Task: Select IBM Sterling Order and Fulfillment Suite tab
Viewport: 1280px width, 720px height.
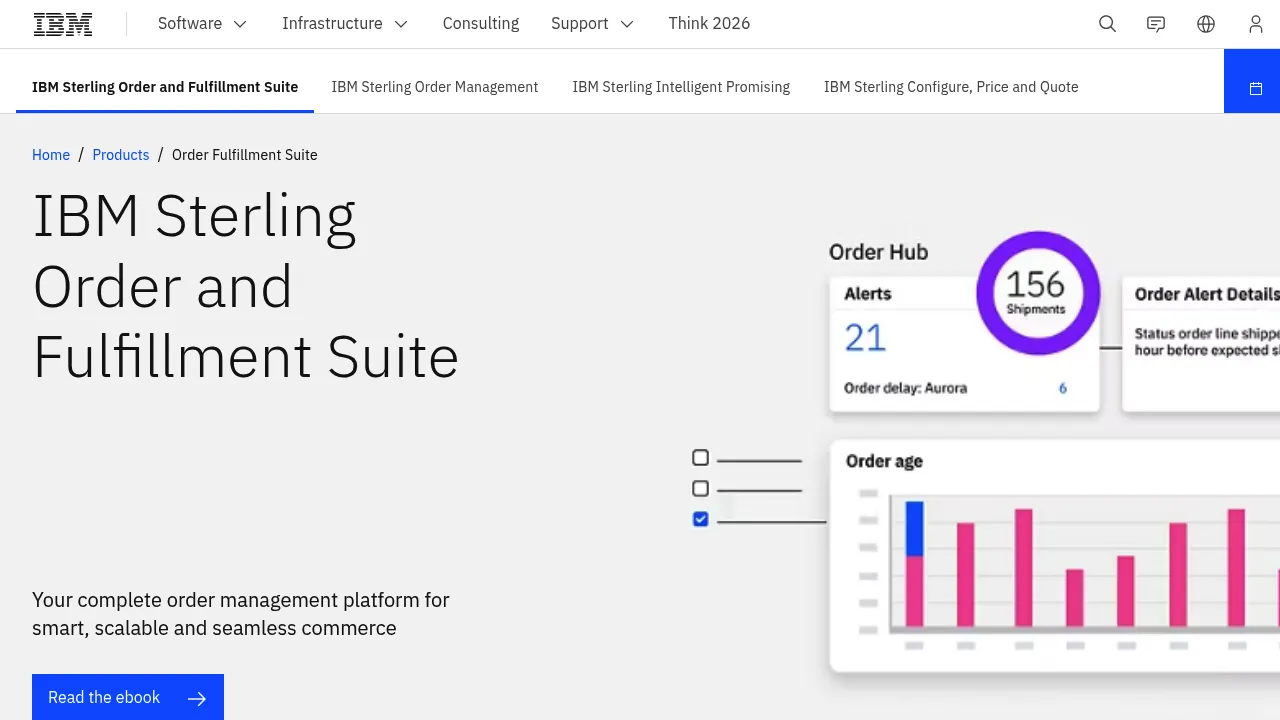Action: (x=165, y=87)
